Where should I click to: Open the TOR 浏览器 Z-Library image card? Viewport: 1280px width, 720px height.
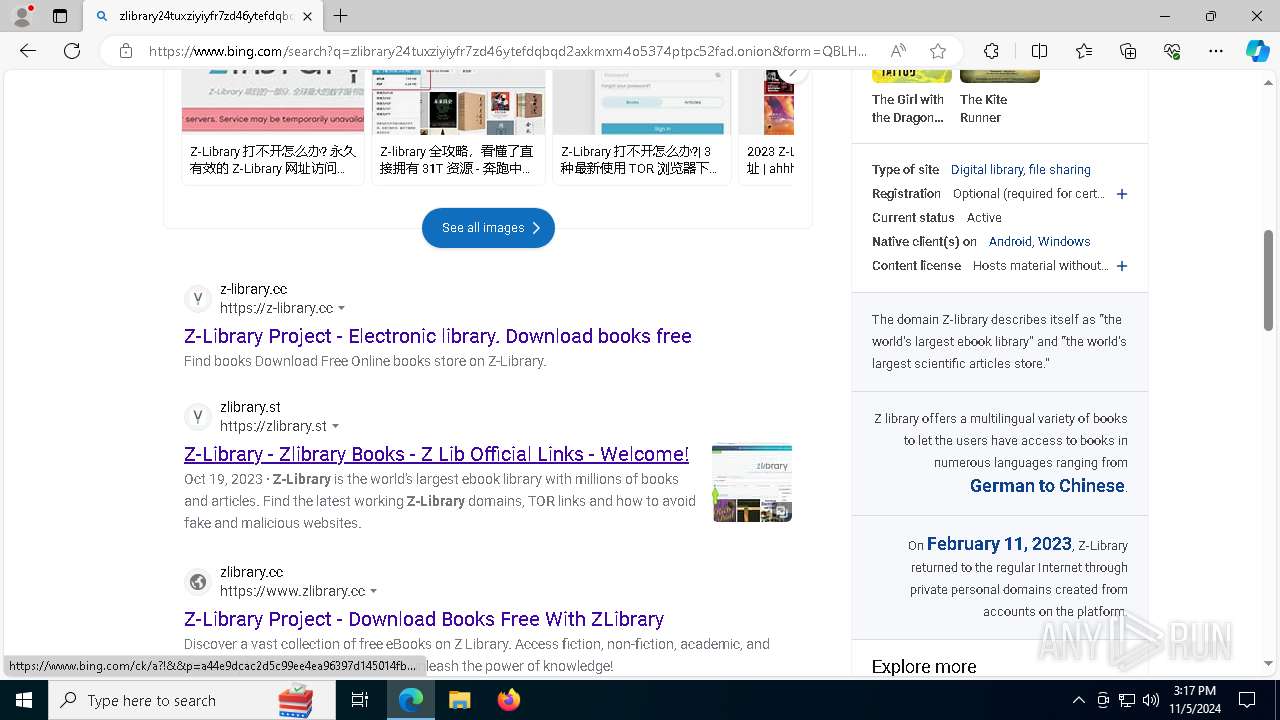click(x=642, y=127)
